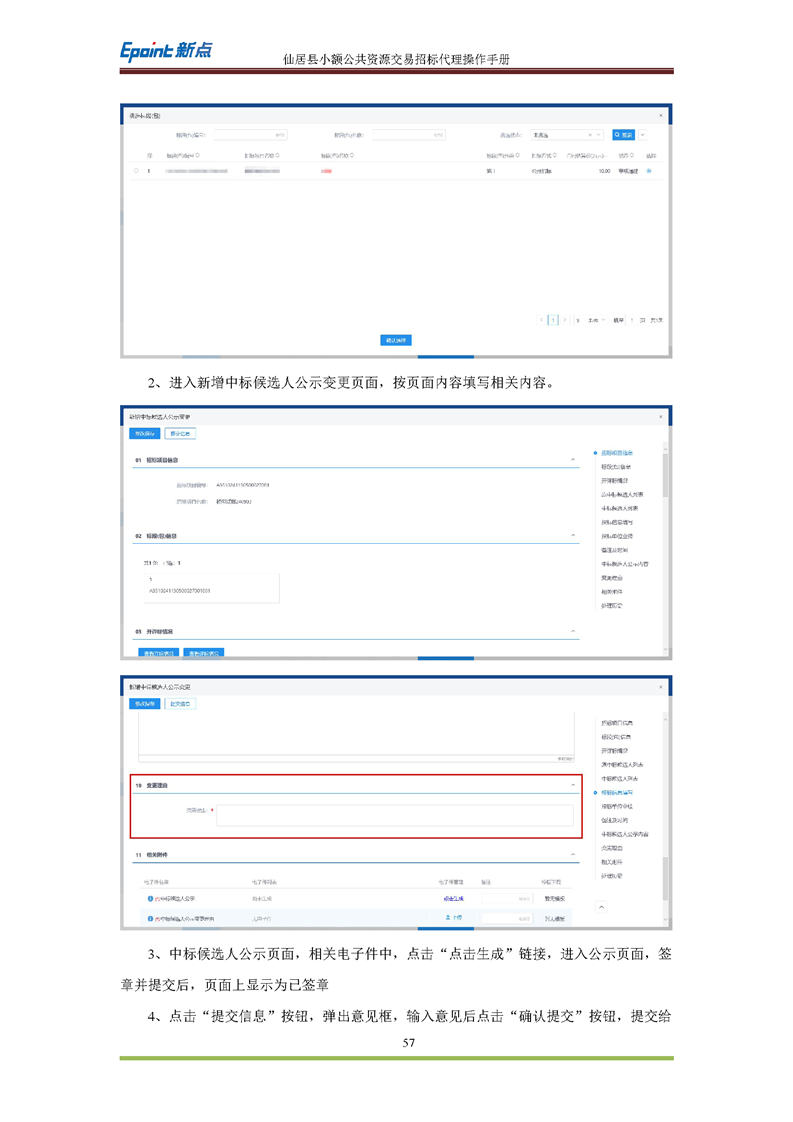Jump to 相关附件 in middle dialog's side navigation
Screen dimensions: 793x1122
pos(611,592)
